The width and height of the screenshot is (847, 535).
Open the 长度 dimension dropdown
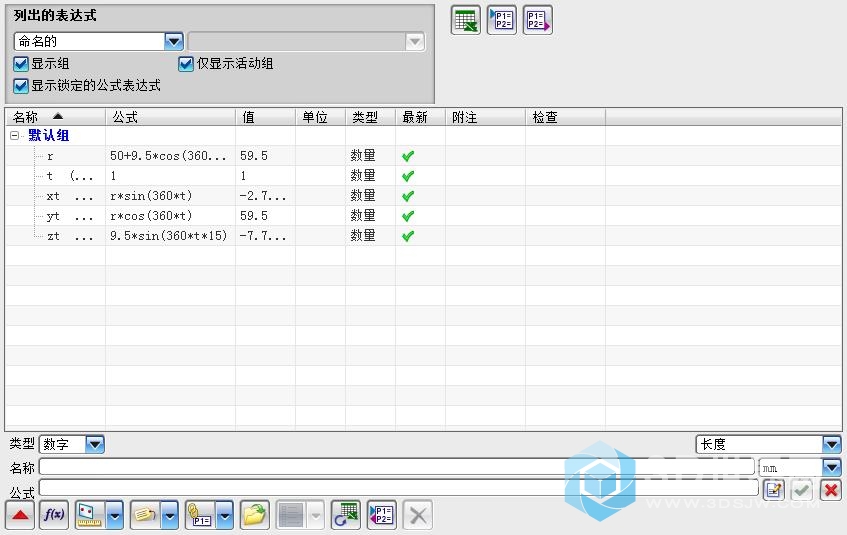(x=832, y=445)
